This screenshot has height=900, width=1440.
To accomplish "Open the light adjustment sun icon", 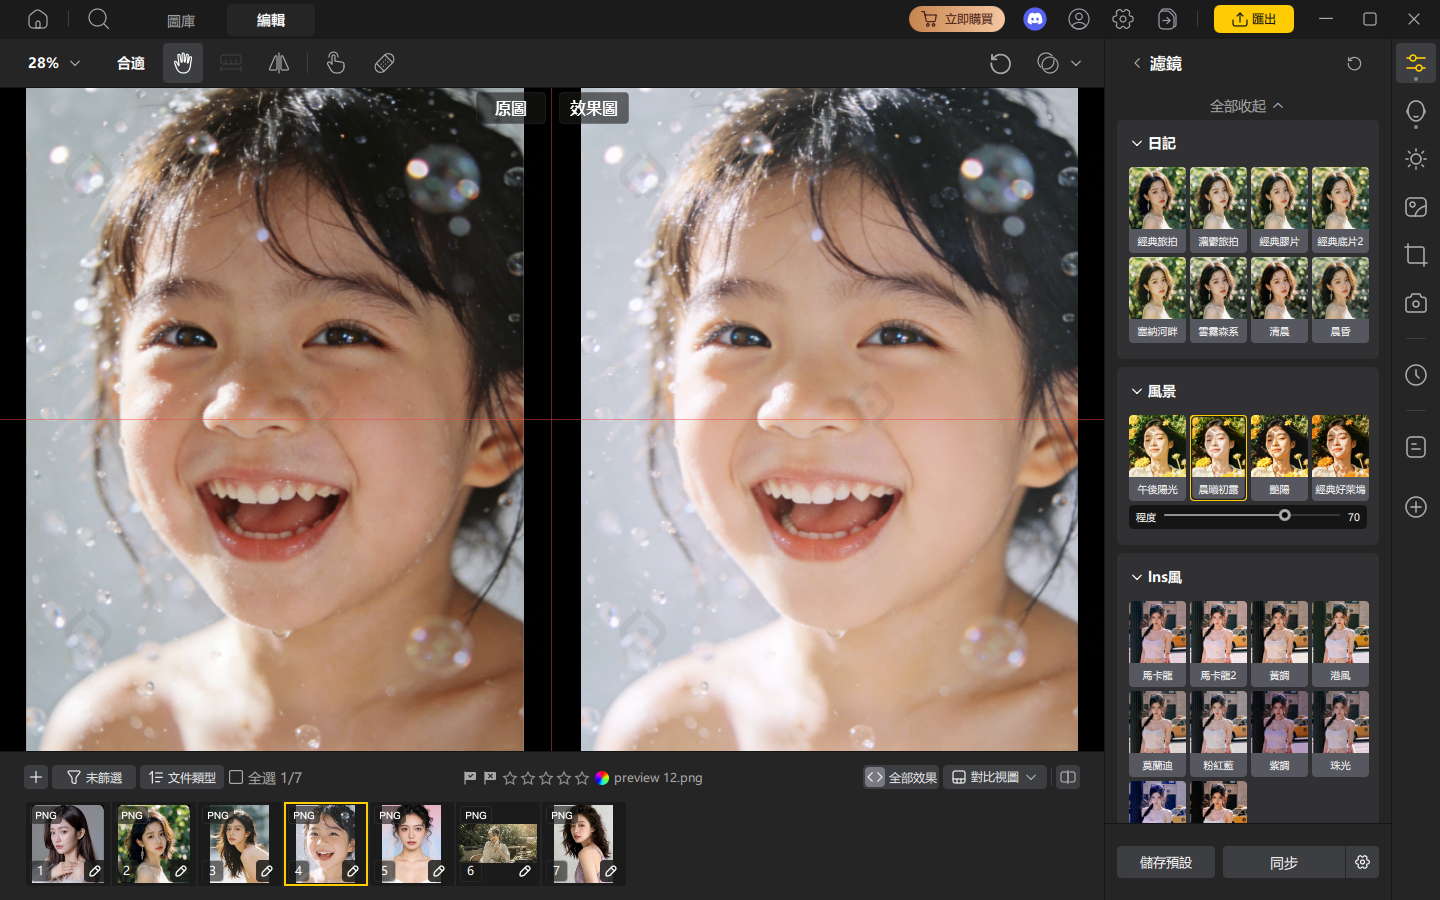I will coord(1416,159).
